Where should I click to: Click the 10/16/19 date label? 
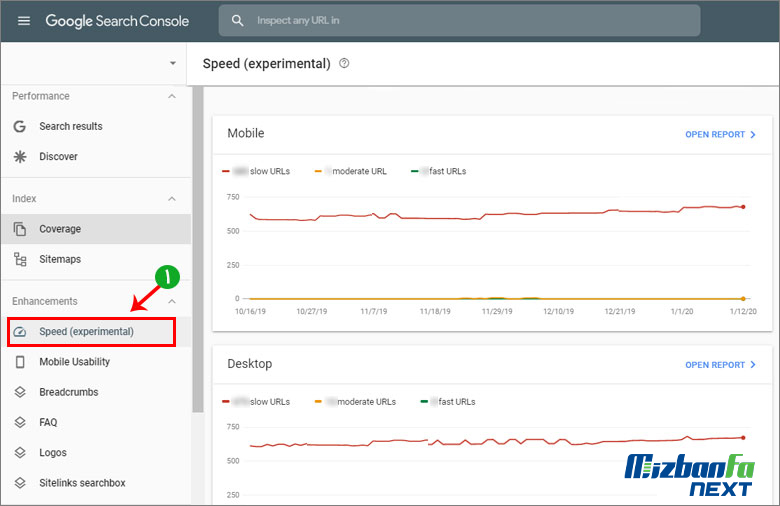[x=250, y=311]
